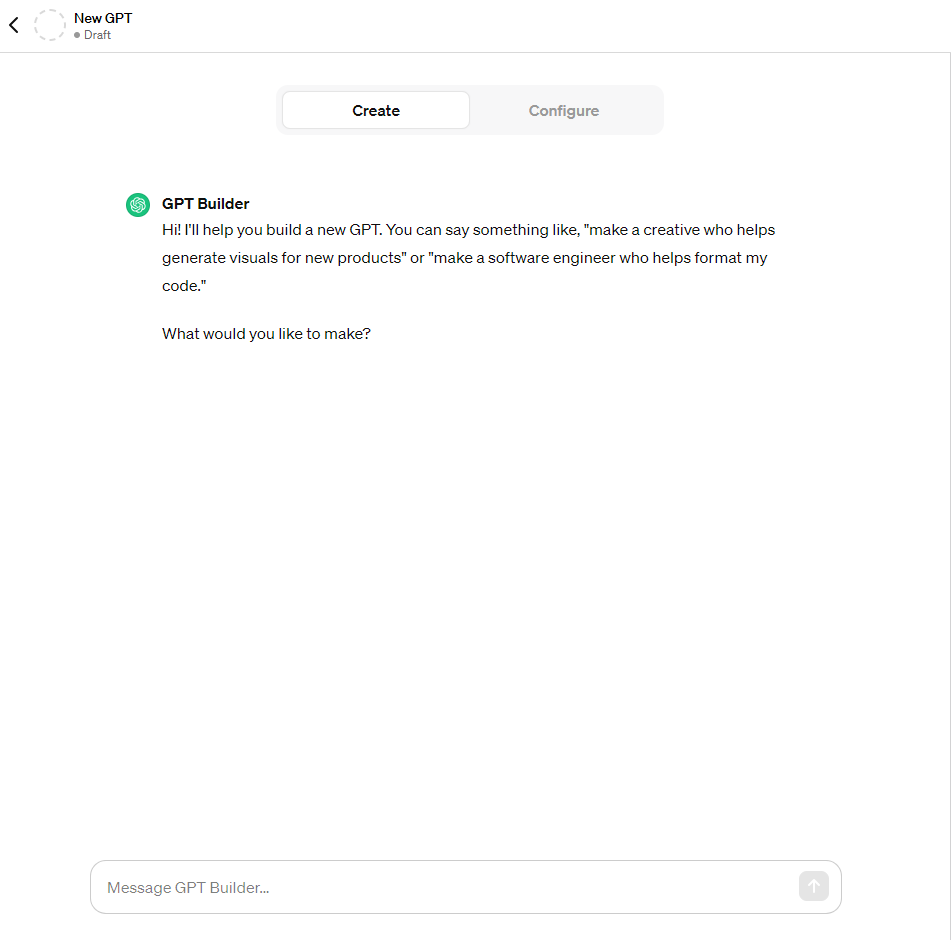Viewport: 951px width, 940px height.
Task: Switch to the Configure tab
Action: (x=563, y=110)
